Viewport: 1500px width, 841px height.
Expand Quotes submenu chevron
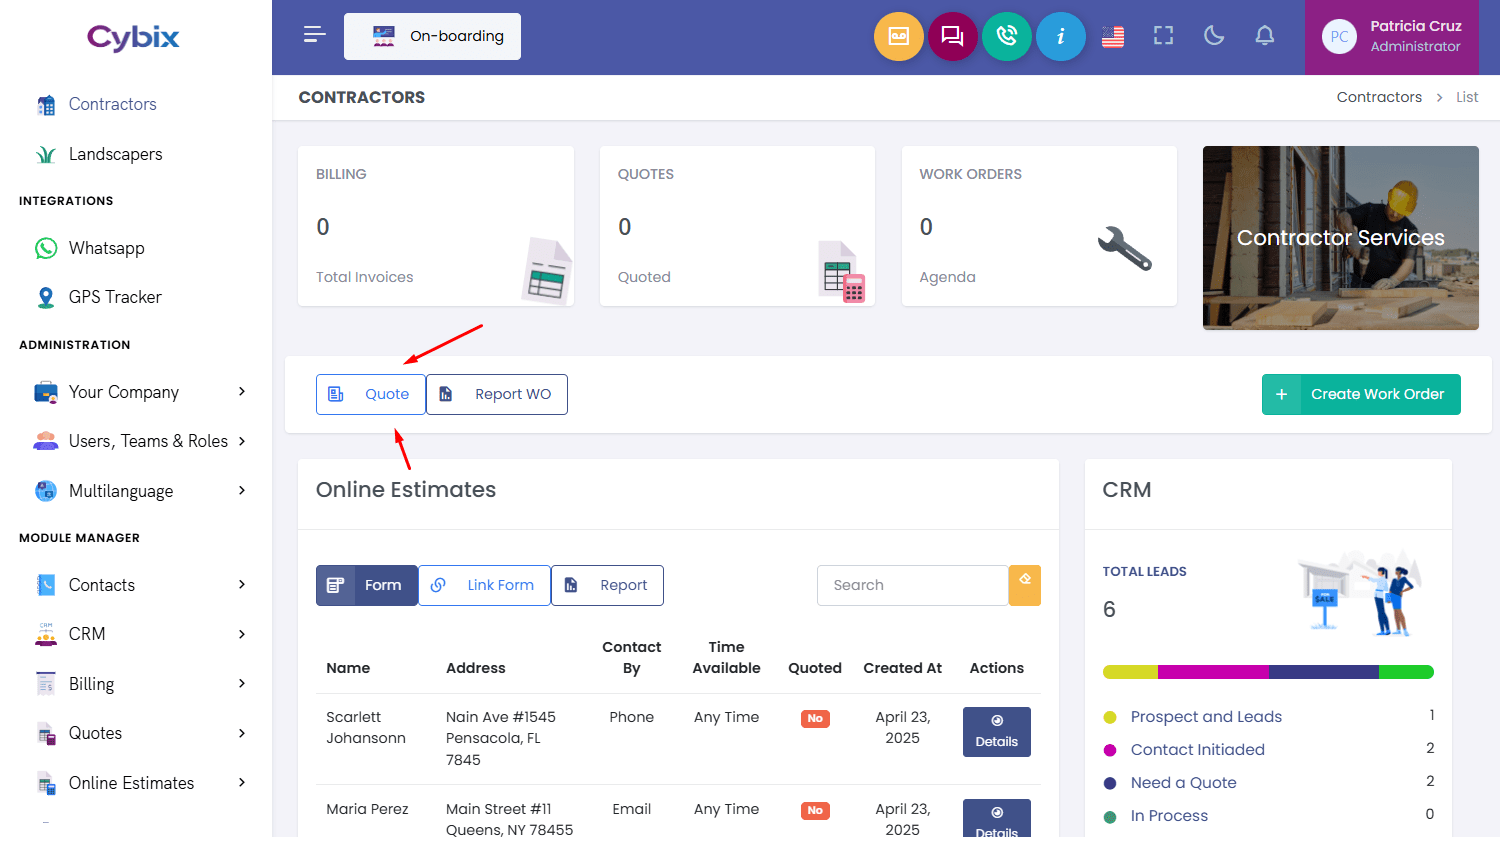tap(242, 733)
